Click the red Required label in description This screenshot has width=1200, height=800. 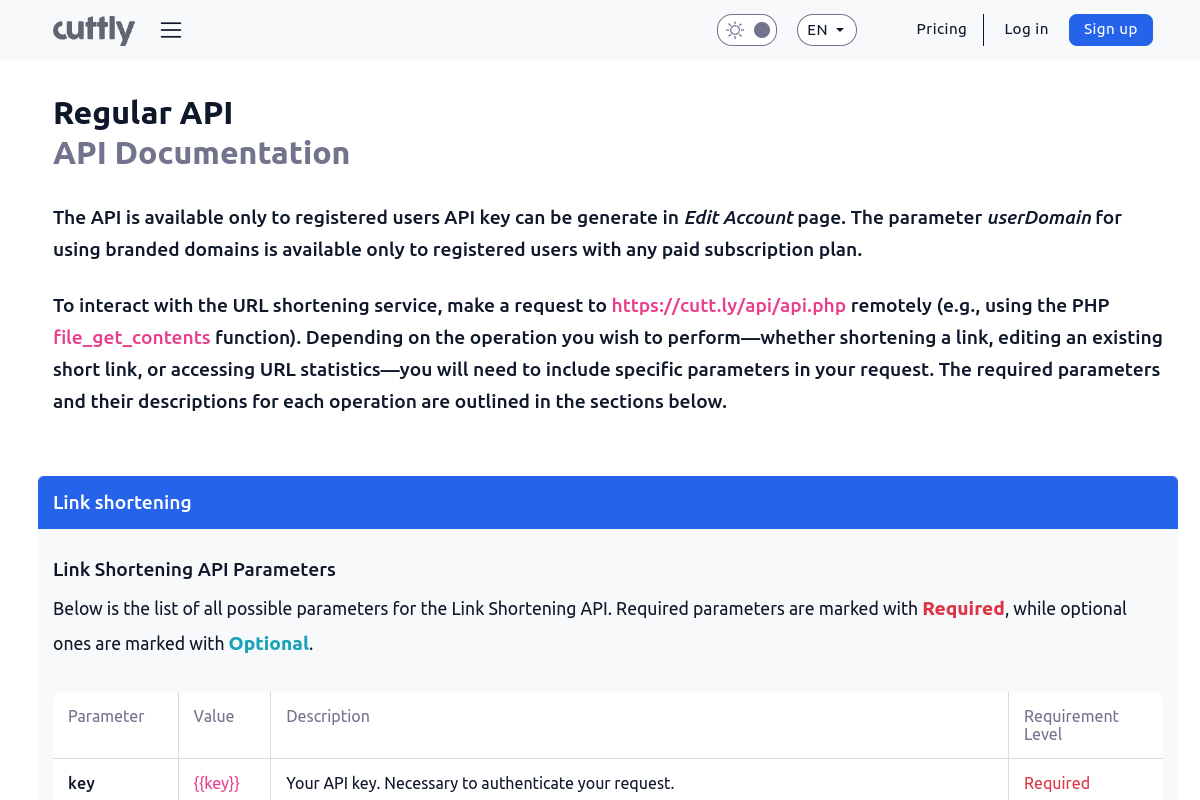click(963, 609)
